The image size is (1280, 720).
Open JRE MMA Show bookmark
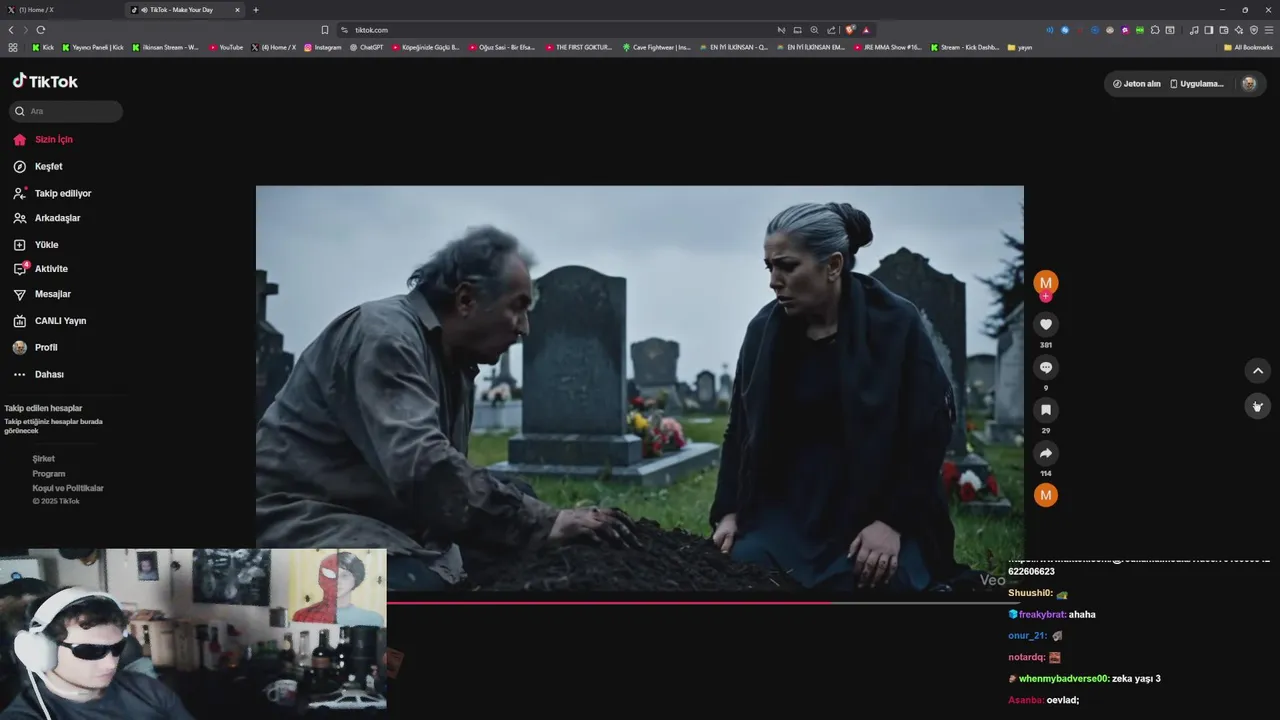(887, 47)
